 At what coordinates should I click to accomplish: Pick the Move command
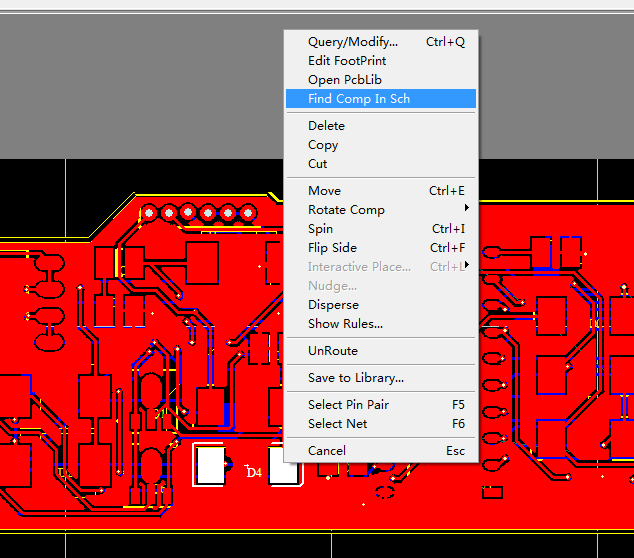click(324, 191)
